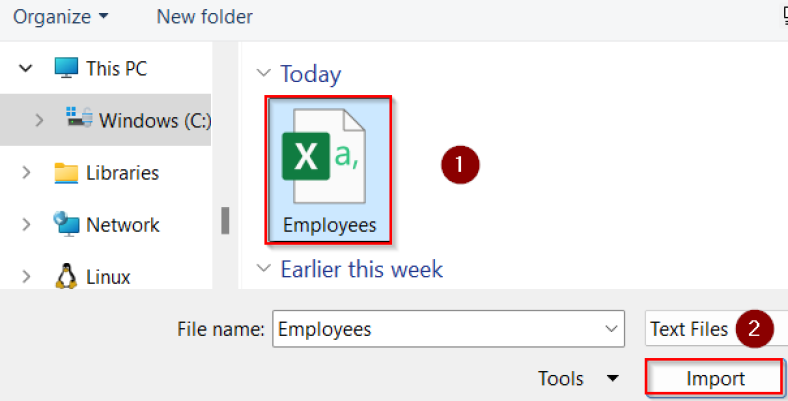
Task: Select the Employees CSV file icon
Action: [x=328, y=160]
